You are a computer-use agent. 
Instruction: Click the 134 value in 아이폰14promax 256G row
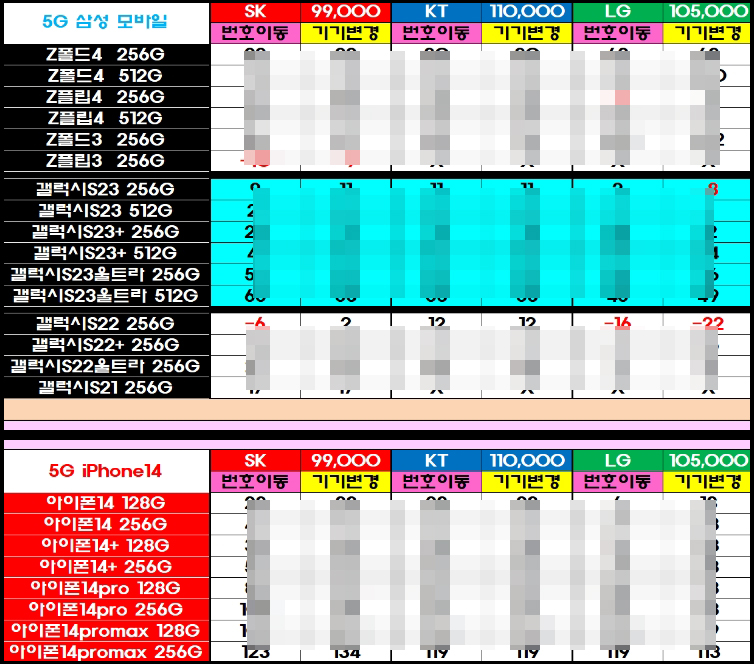click(x=346, y=652)
